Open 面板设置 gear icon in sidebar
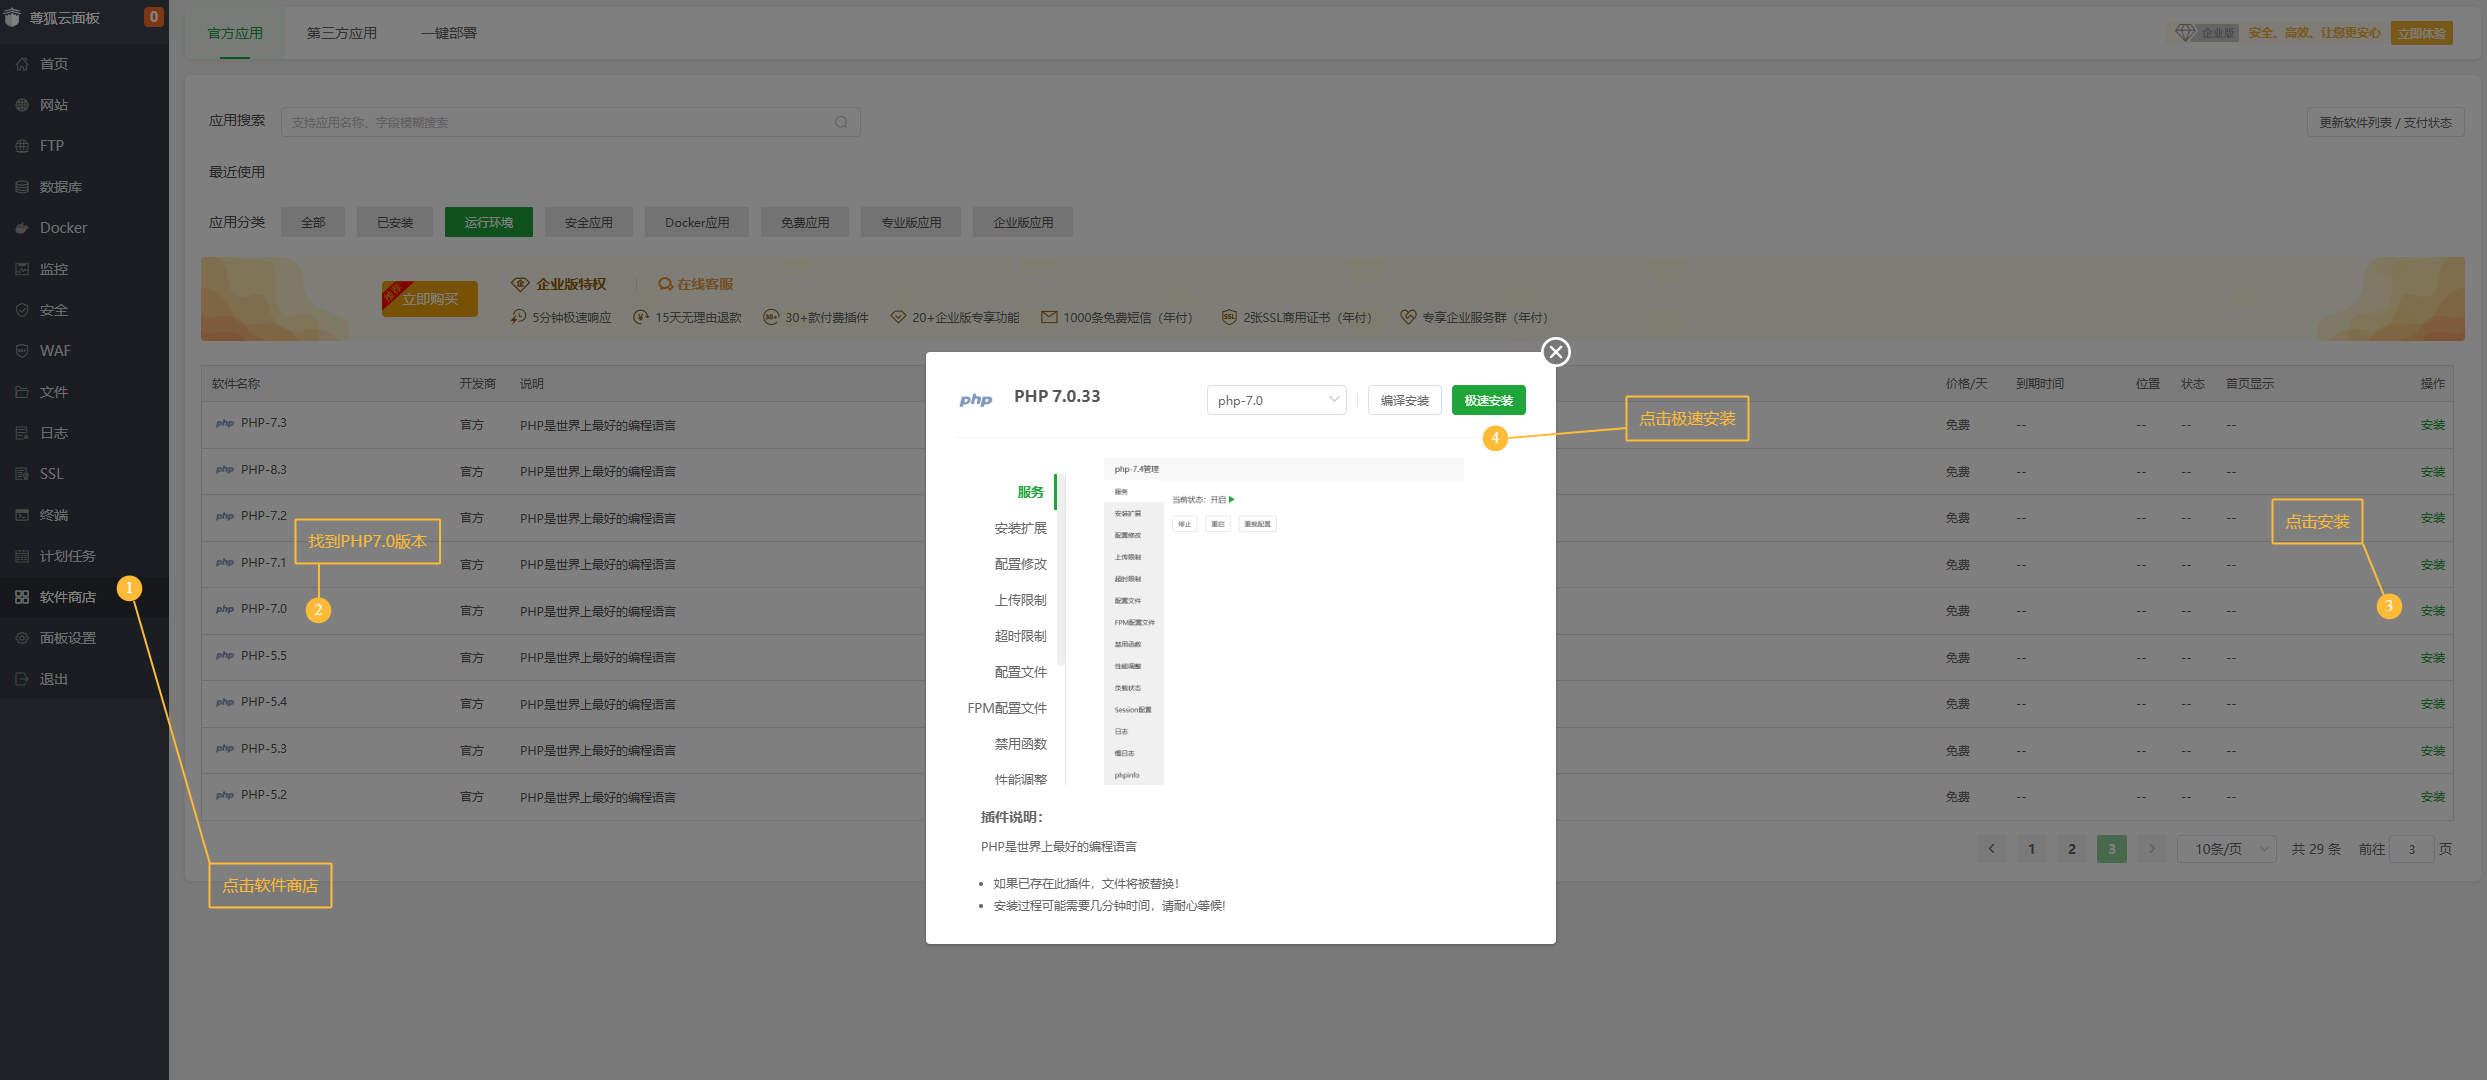Image resolution: width=2487 pixels, height=1080 pixels. pyautogui.click(x=22, y=638)
